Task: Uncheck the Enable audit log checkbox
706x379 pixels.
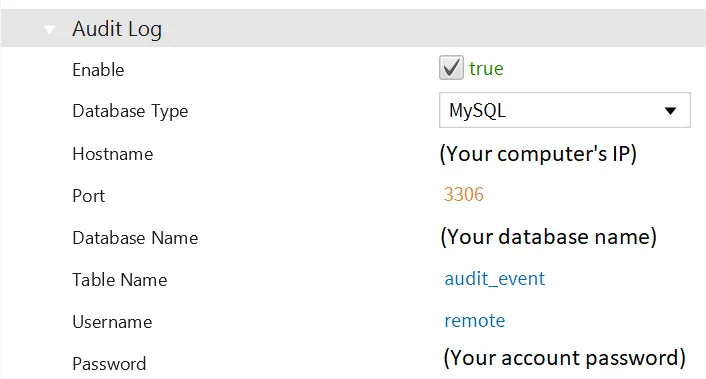Action: (451, 68)
